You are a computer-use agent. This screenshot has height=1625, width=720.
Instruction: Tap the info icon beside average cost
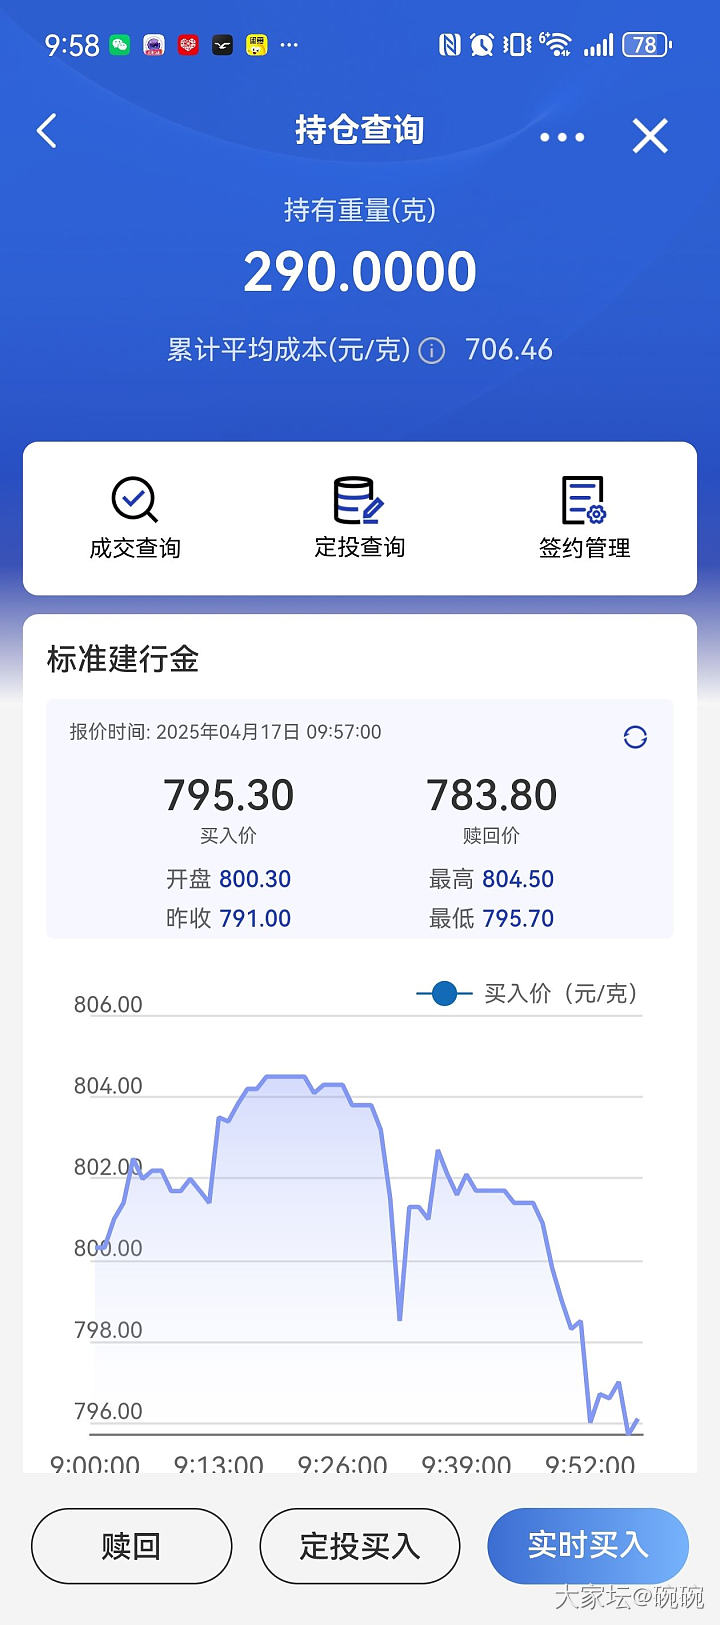[x=432, y=351]
